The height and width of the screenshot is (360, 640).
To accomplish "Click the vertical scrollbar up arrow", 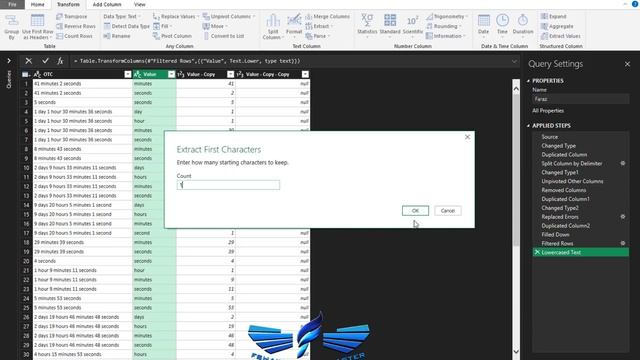I will [516, 88].
